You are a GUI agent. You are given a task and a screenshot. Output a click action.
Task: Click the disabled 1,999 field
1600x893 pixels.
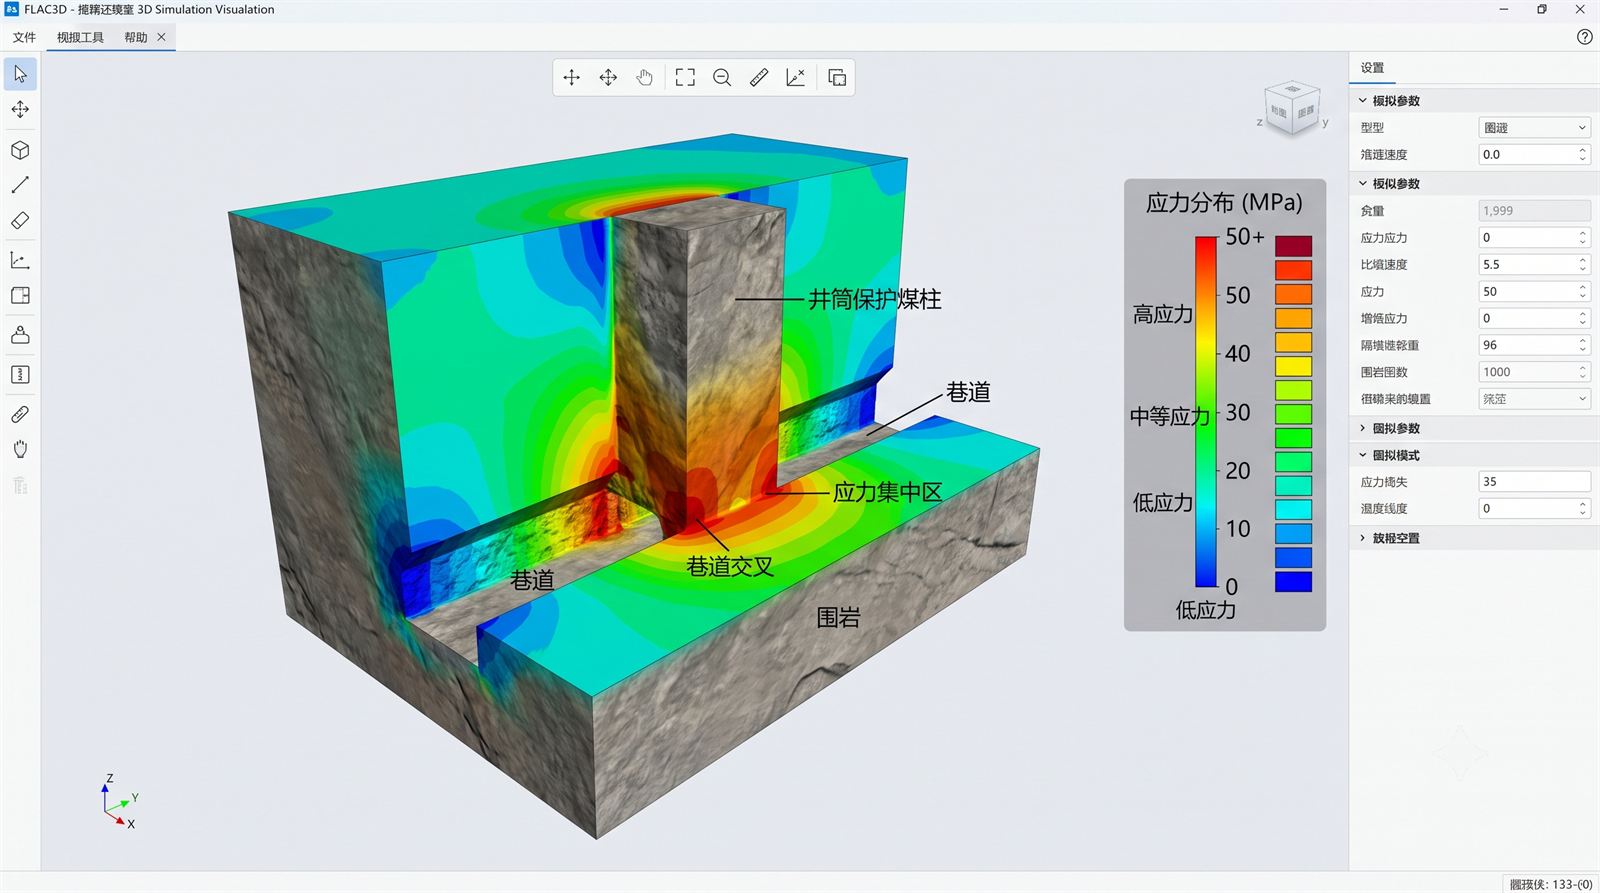point(1534,211)
